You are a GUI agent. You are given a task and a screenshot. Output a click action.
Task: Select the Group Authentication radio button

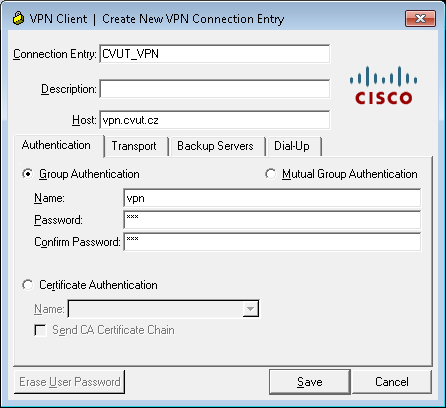pyautogui.click(x=28, y=174)
